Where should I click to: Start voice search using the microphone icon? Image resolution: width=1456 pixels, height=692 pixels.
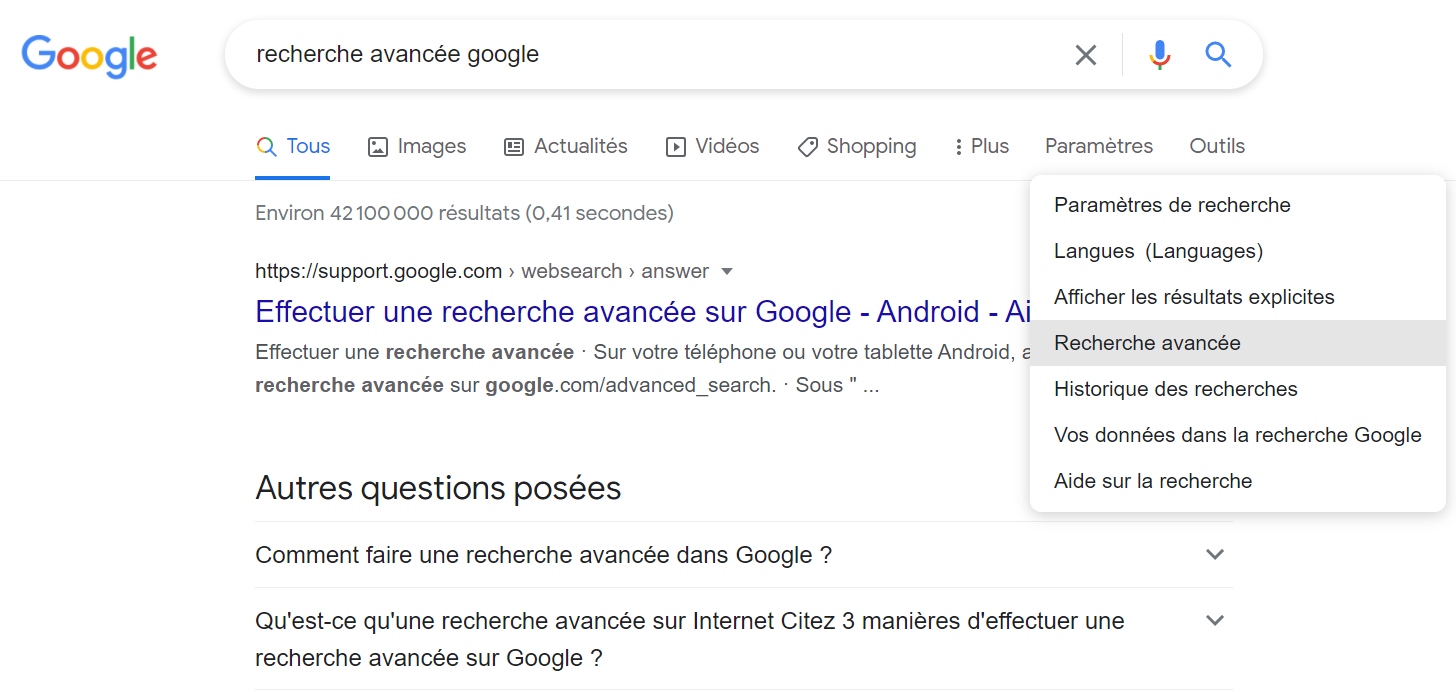click(1159, 55)
